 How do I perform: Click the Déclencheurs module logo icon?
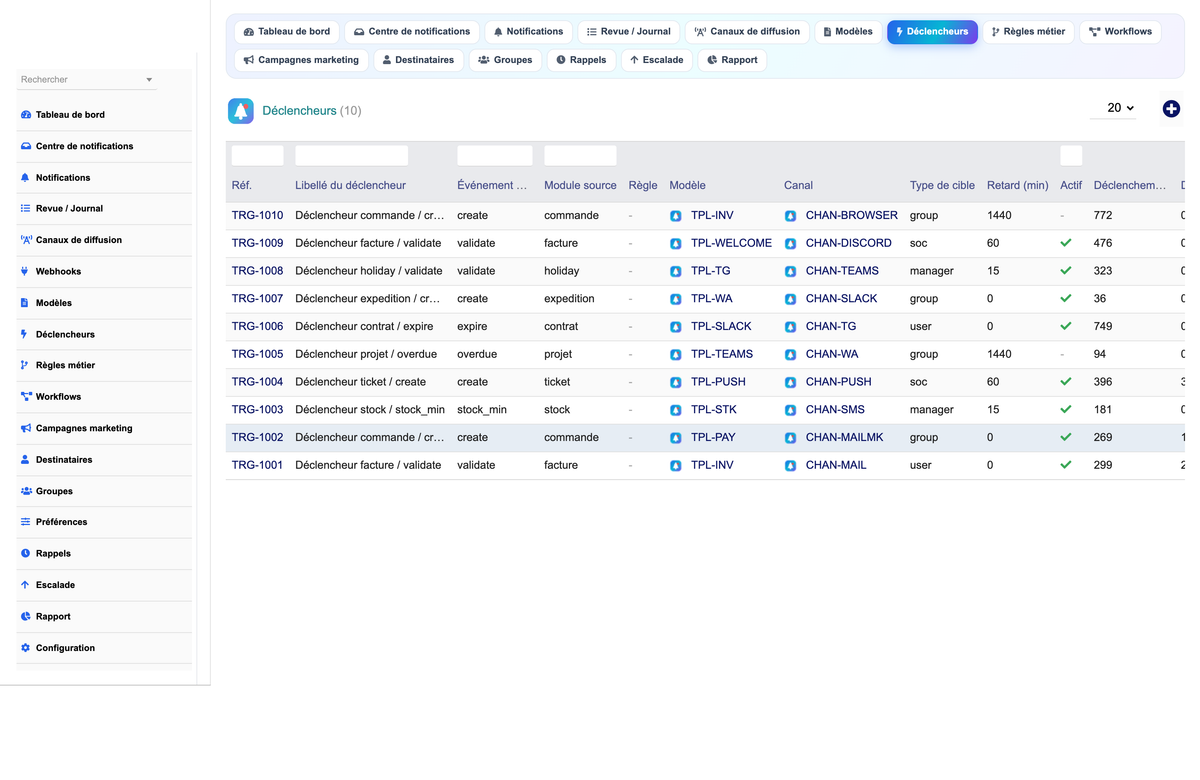(x=241, y=111)
